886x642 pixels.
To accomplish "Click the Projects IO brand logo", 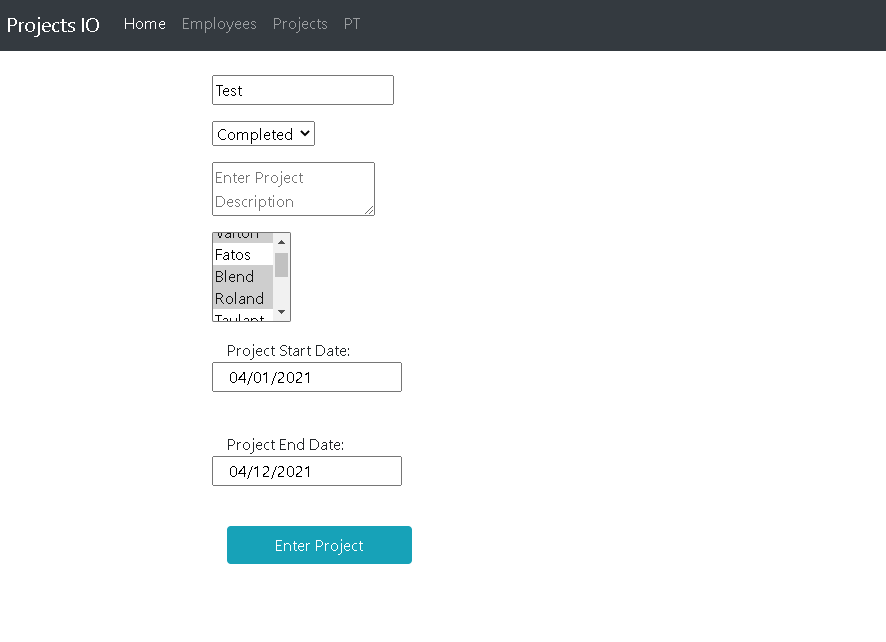I will pyautogui.click(x=52, y=24).
